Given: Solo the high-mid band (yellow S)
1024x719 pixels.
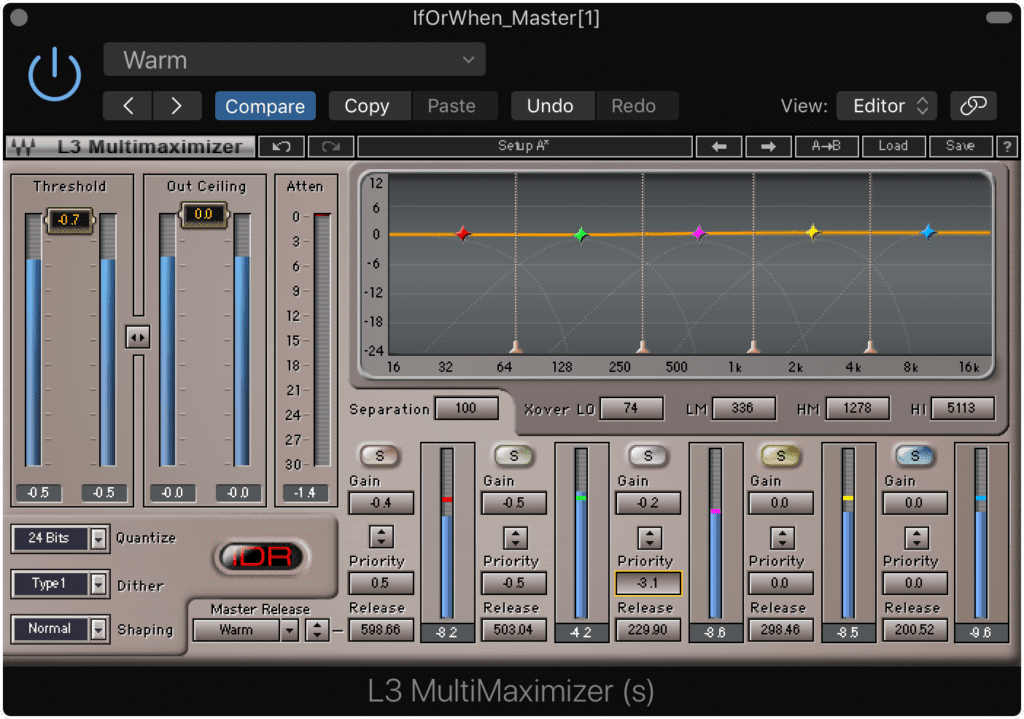Looking at the screenshot, I should (780, 455).
